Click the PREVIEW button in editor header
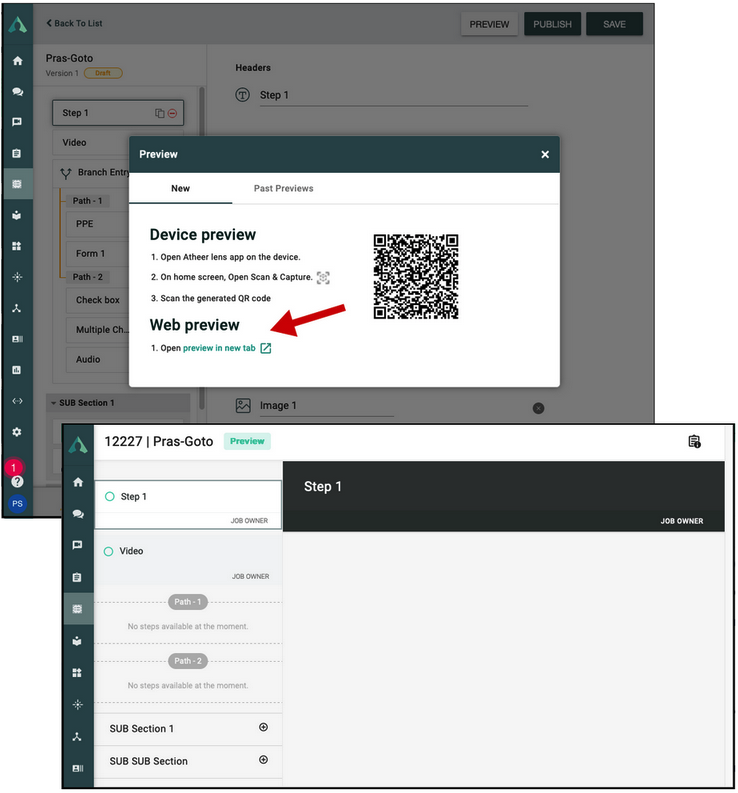This screenshot has height=793, width=738. click(x=489, y=24)
